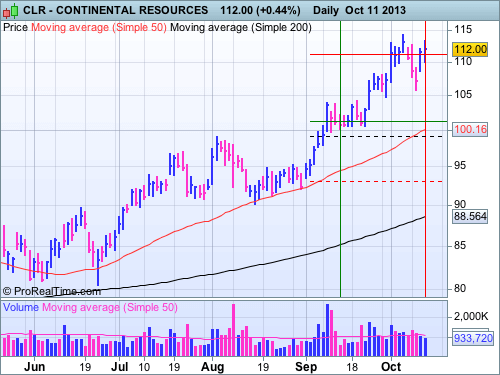Click the Aug label on time axis
The width and height of the screenshot is (500, 375).
212,367
